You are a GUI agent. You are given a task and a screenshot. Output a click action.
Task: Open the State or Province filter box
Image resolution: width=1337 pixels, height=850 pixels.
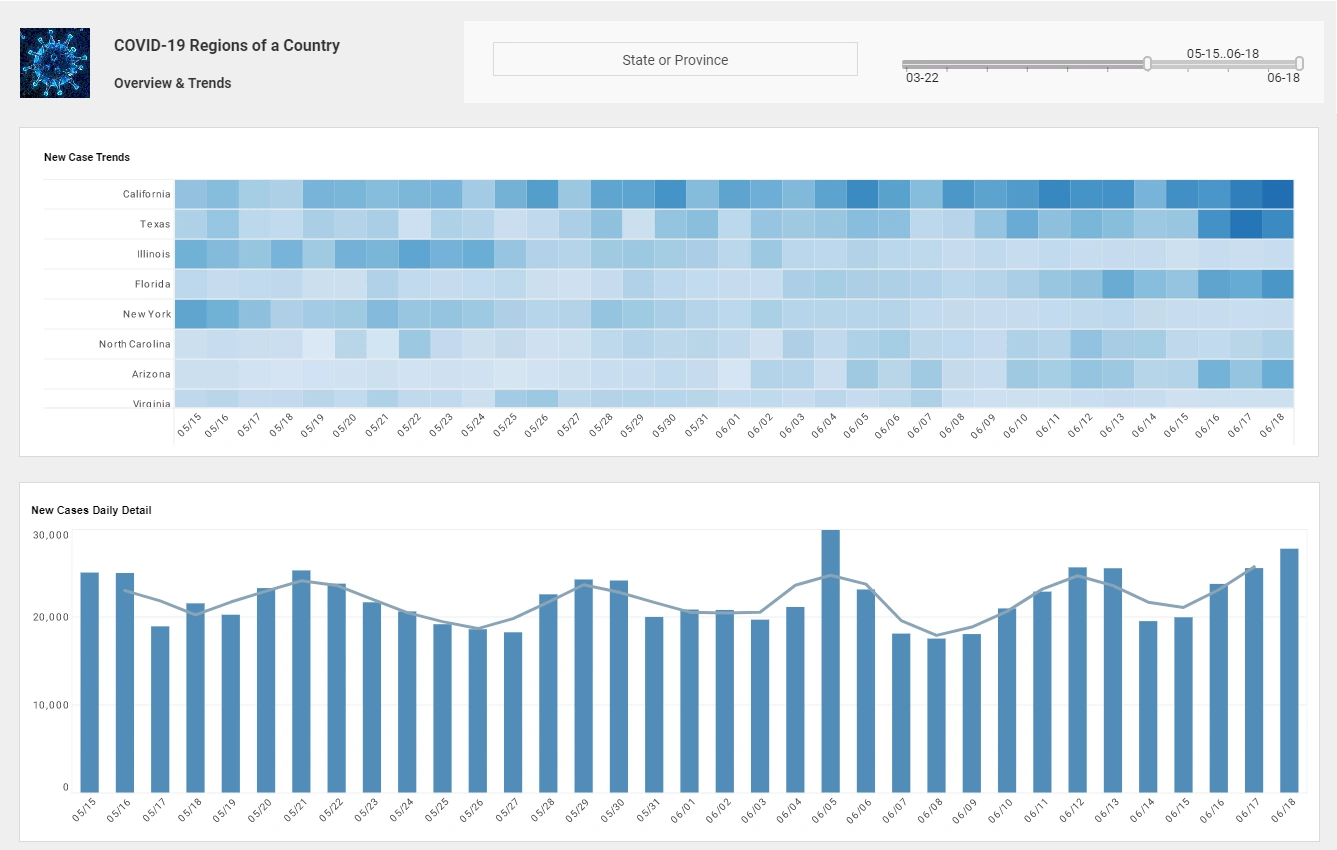(x=675, y=59)
